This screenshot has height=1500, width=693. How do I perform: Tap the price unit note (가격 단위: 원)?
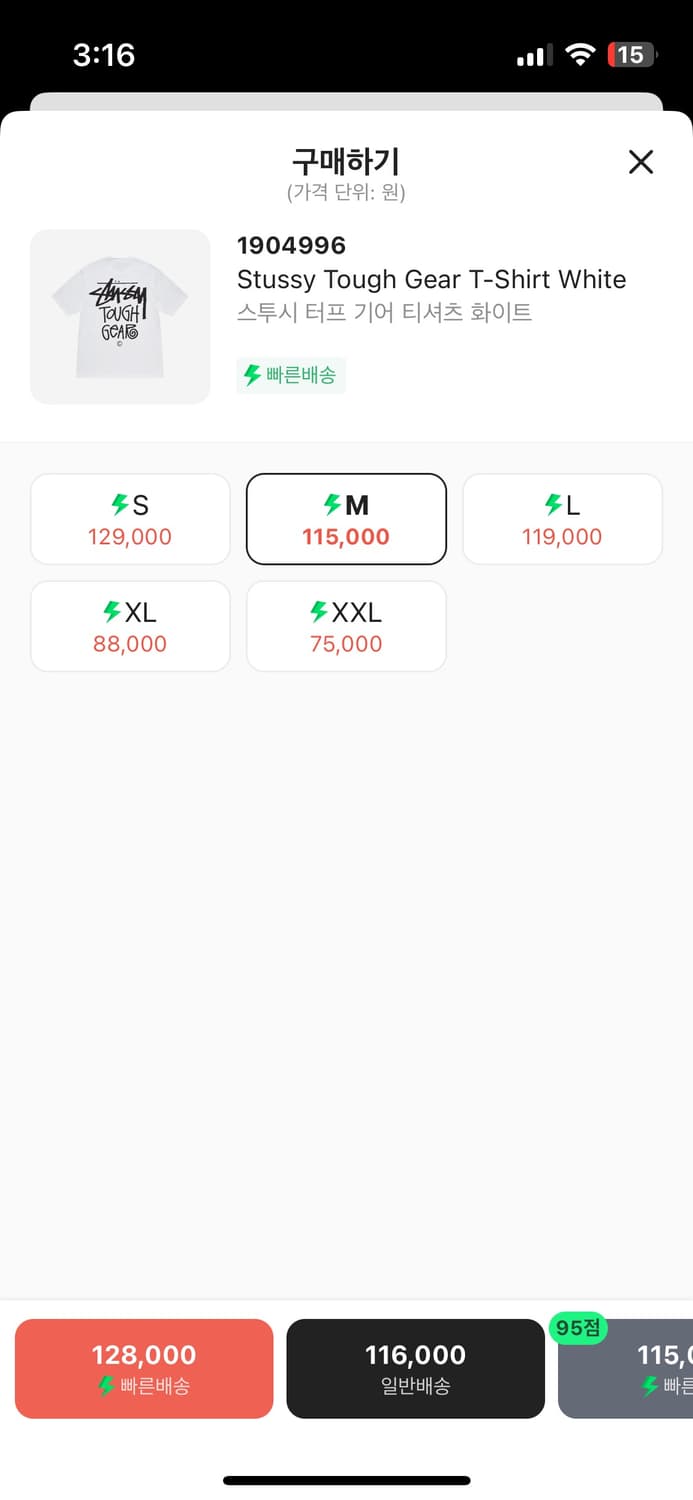(346, 192)
